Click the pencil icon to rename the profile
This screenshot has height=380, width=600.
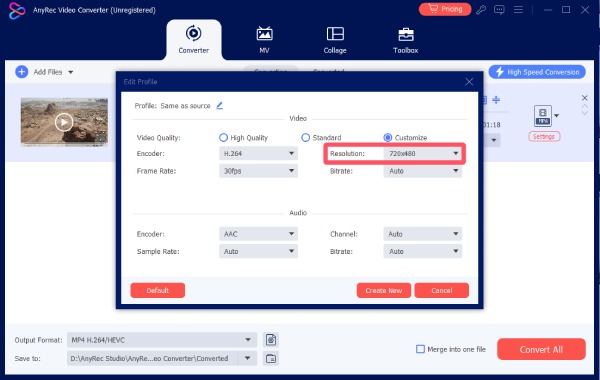pyautogui.click(x=220, y=106)
